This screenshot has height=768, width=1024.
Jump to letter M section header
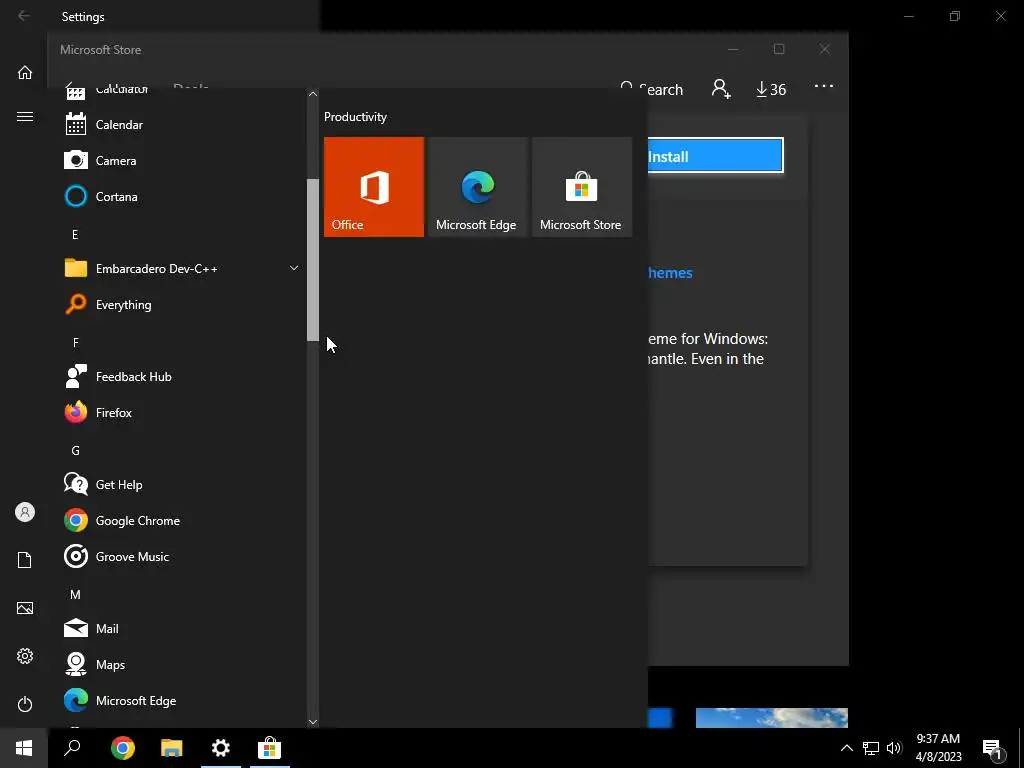click(75, 595)
